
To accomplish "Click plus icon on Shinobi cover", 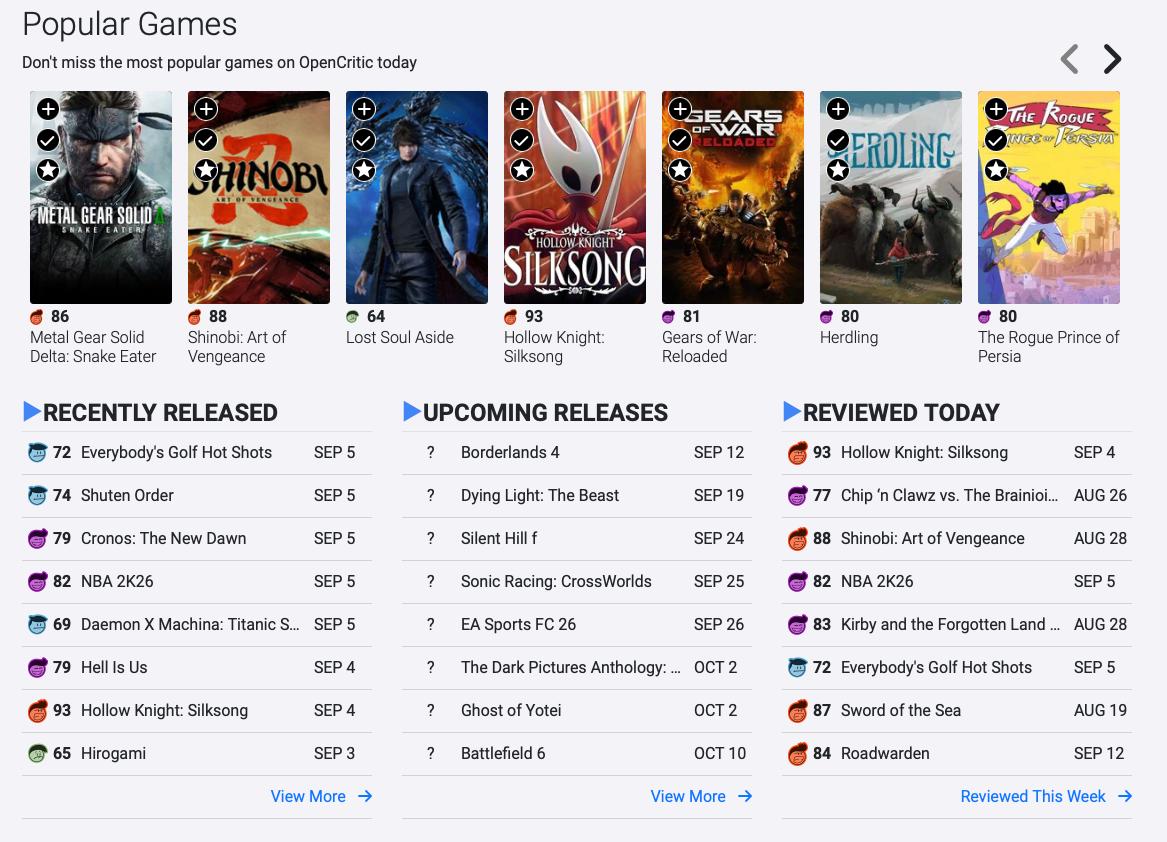I will tap(206, 109).
